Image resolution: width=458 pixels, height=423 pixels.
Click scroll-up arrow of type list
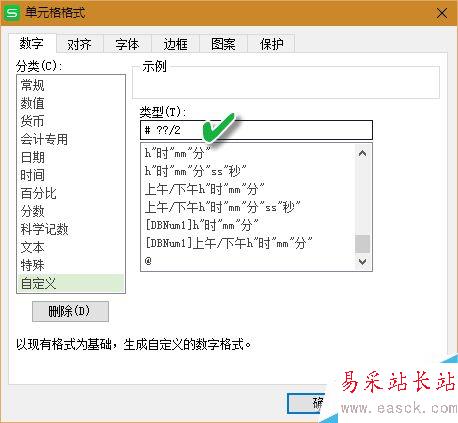[362, 153]
